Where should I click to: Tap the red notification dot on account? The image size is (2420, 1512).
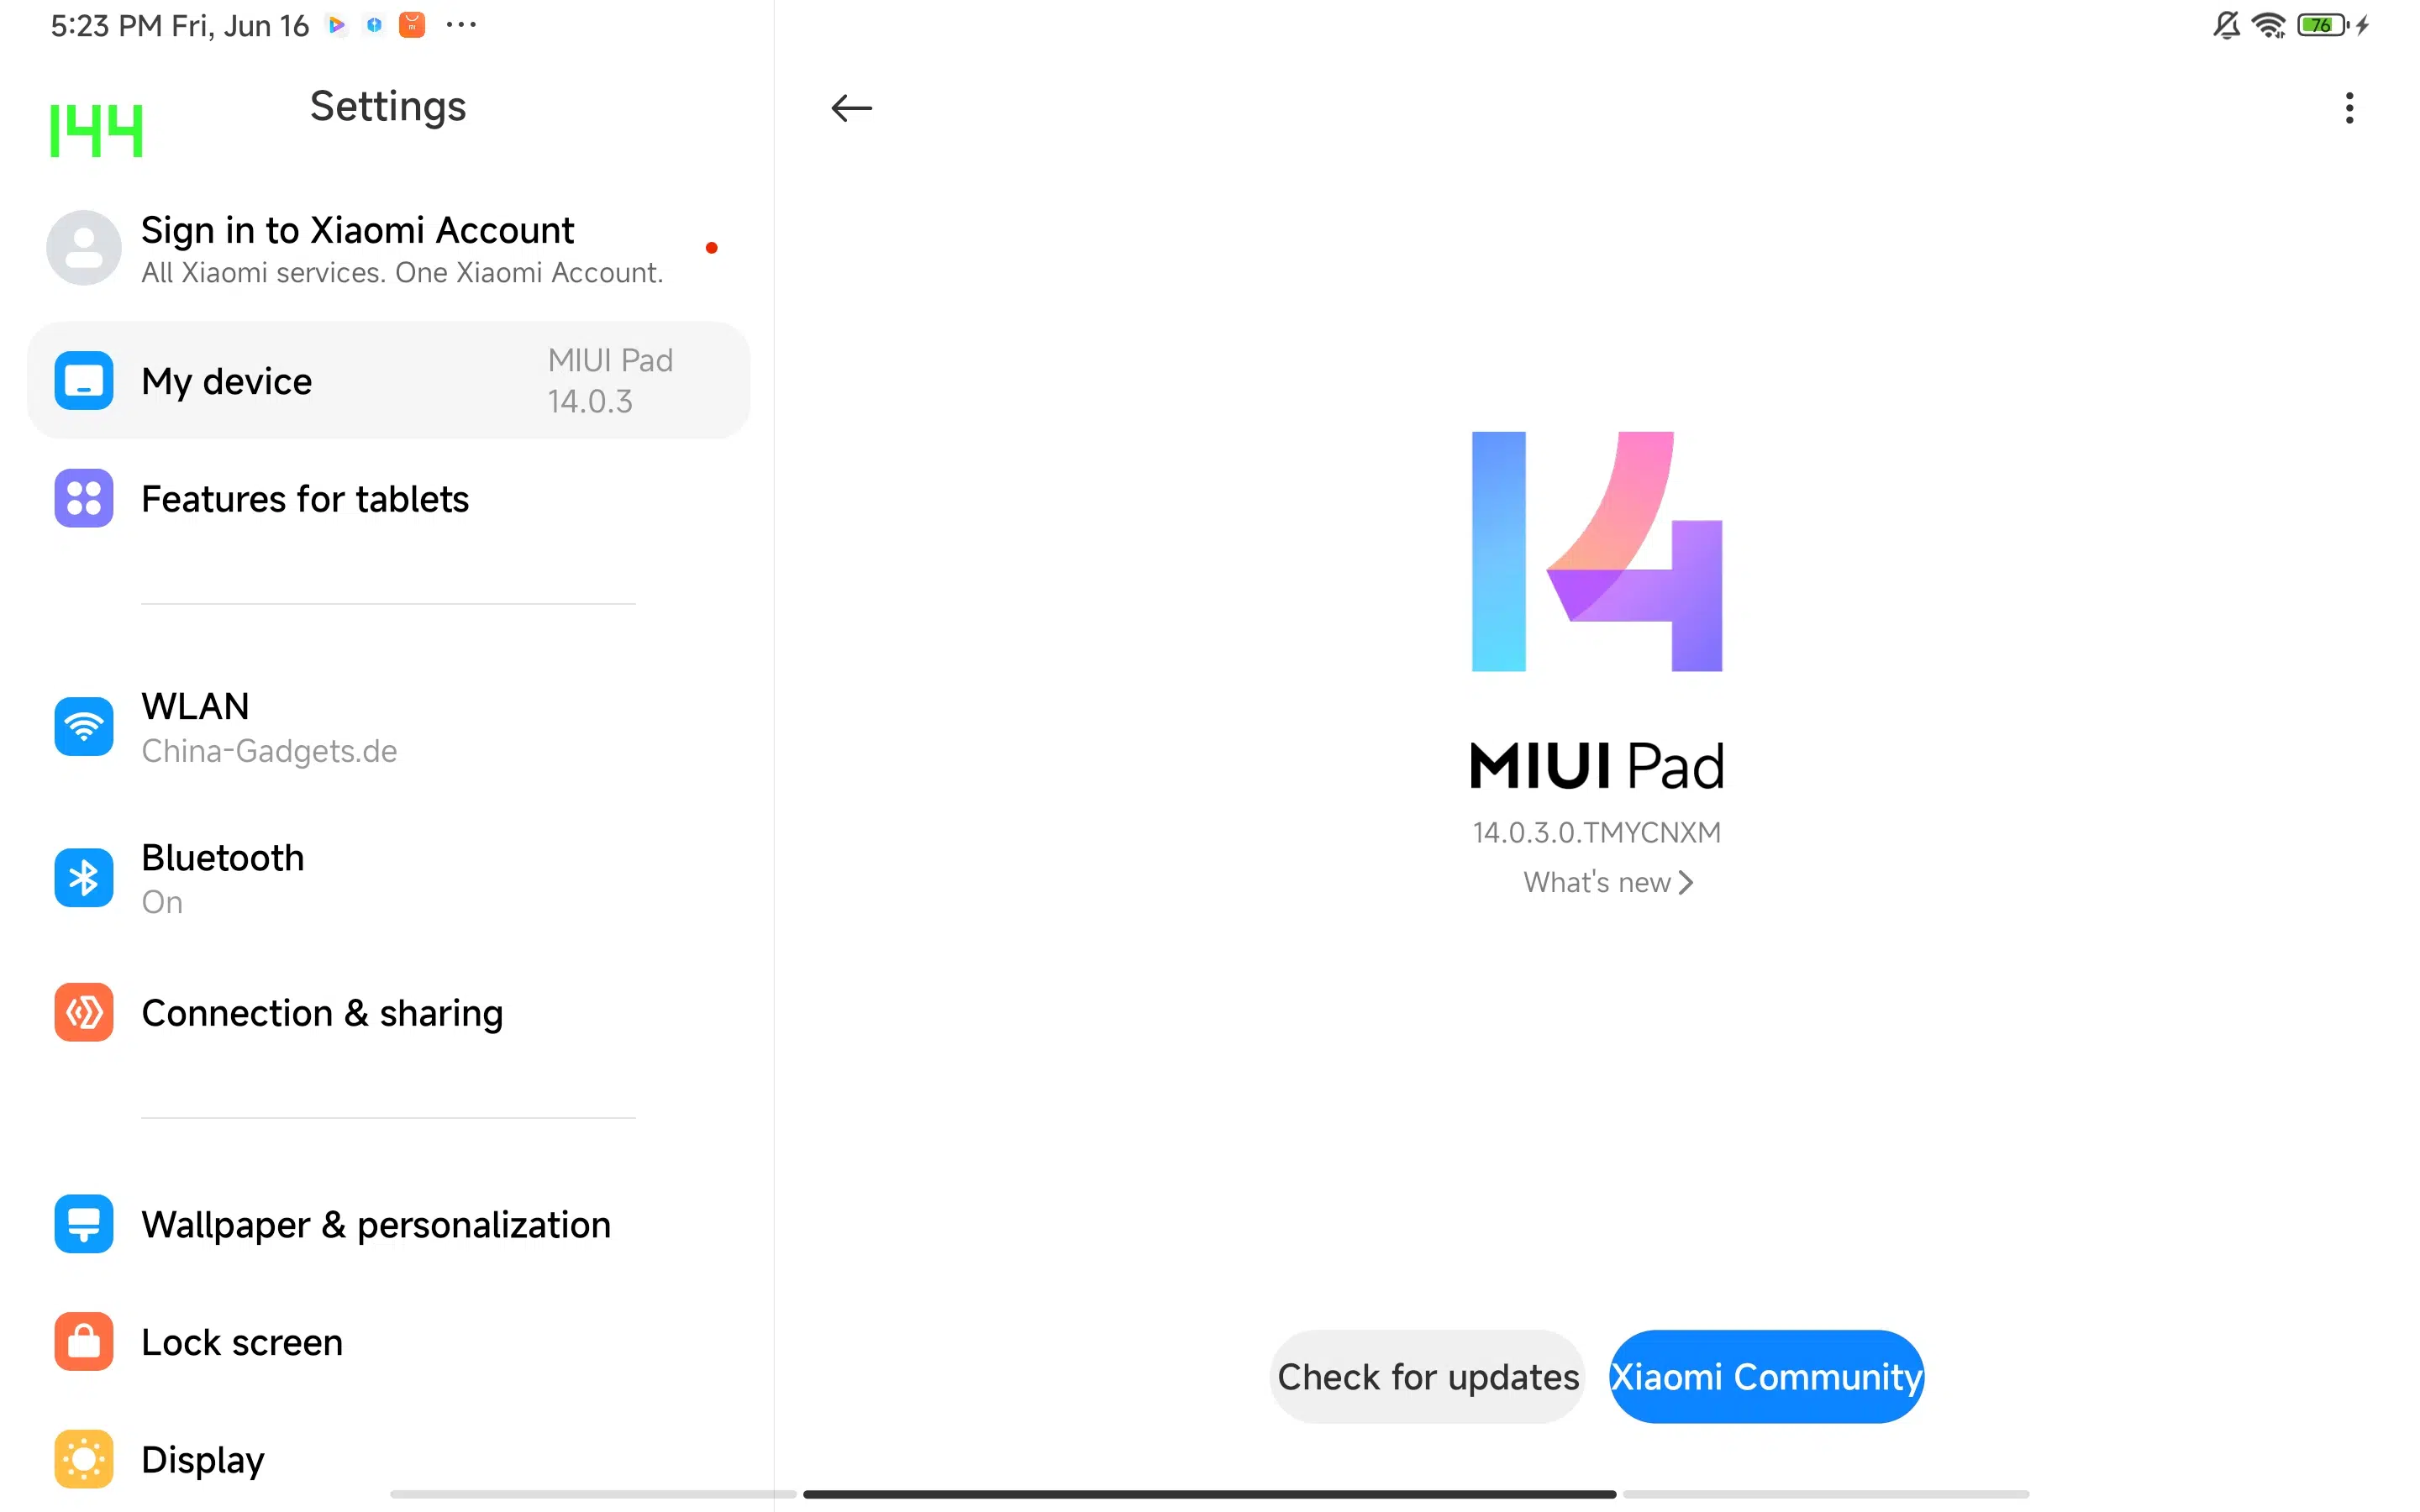point(711,248)
